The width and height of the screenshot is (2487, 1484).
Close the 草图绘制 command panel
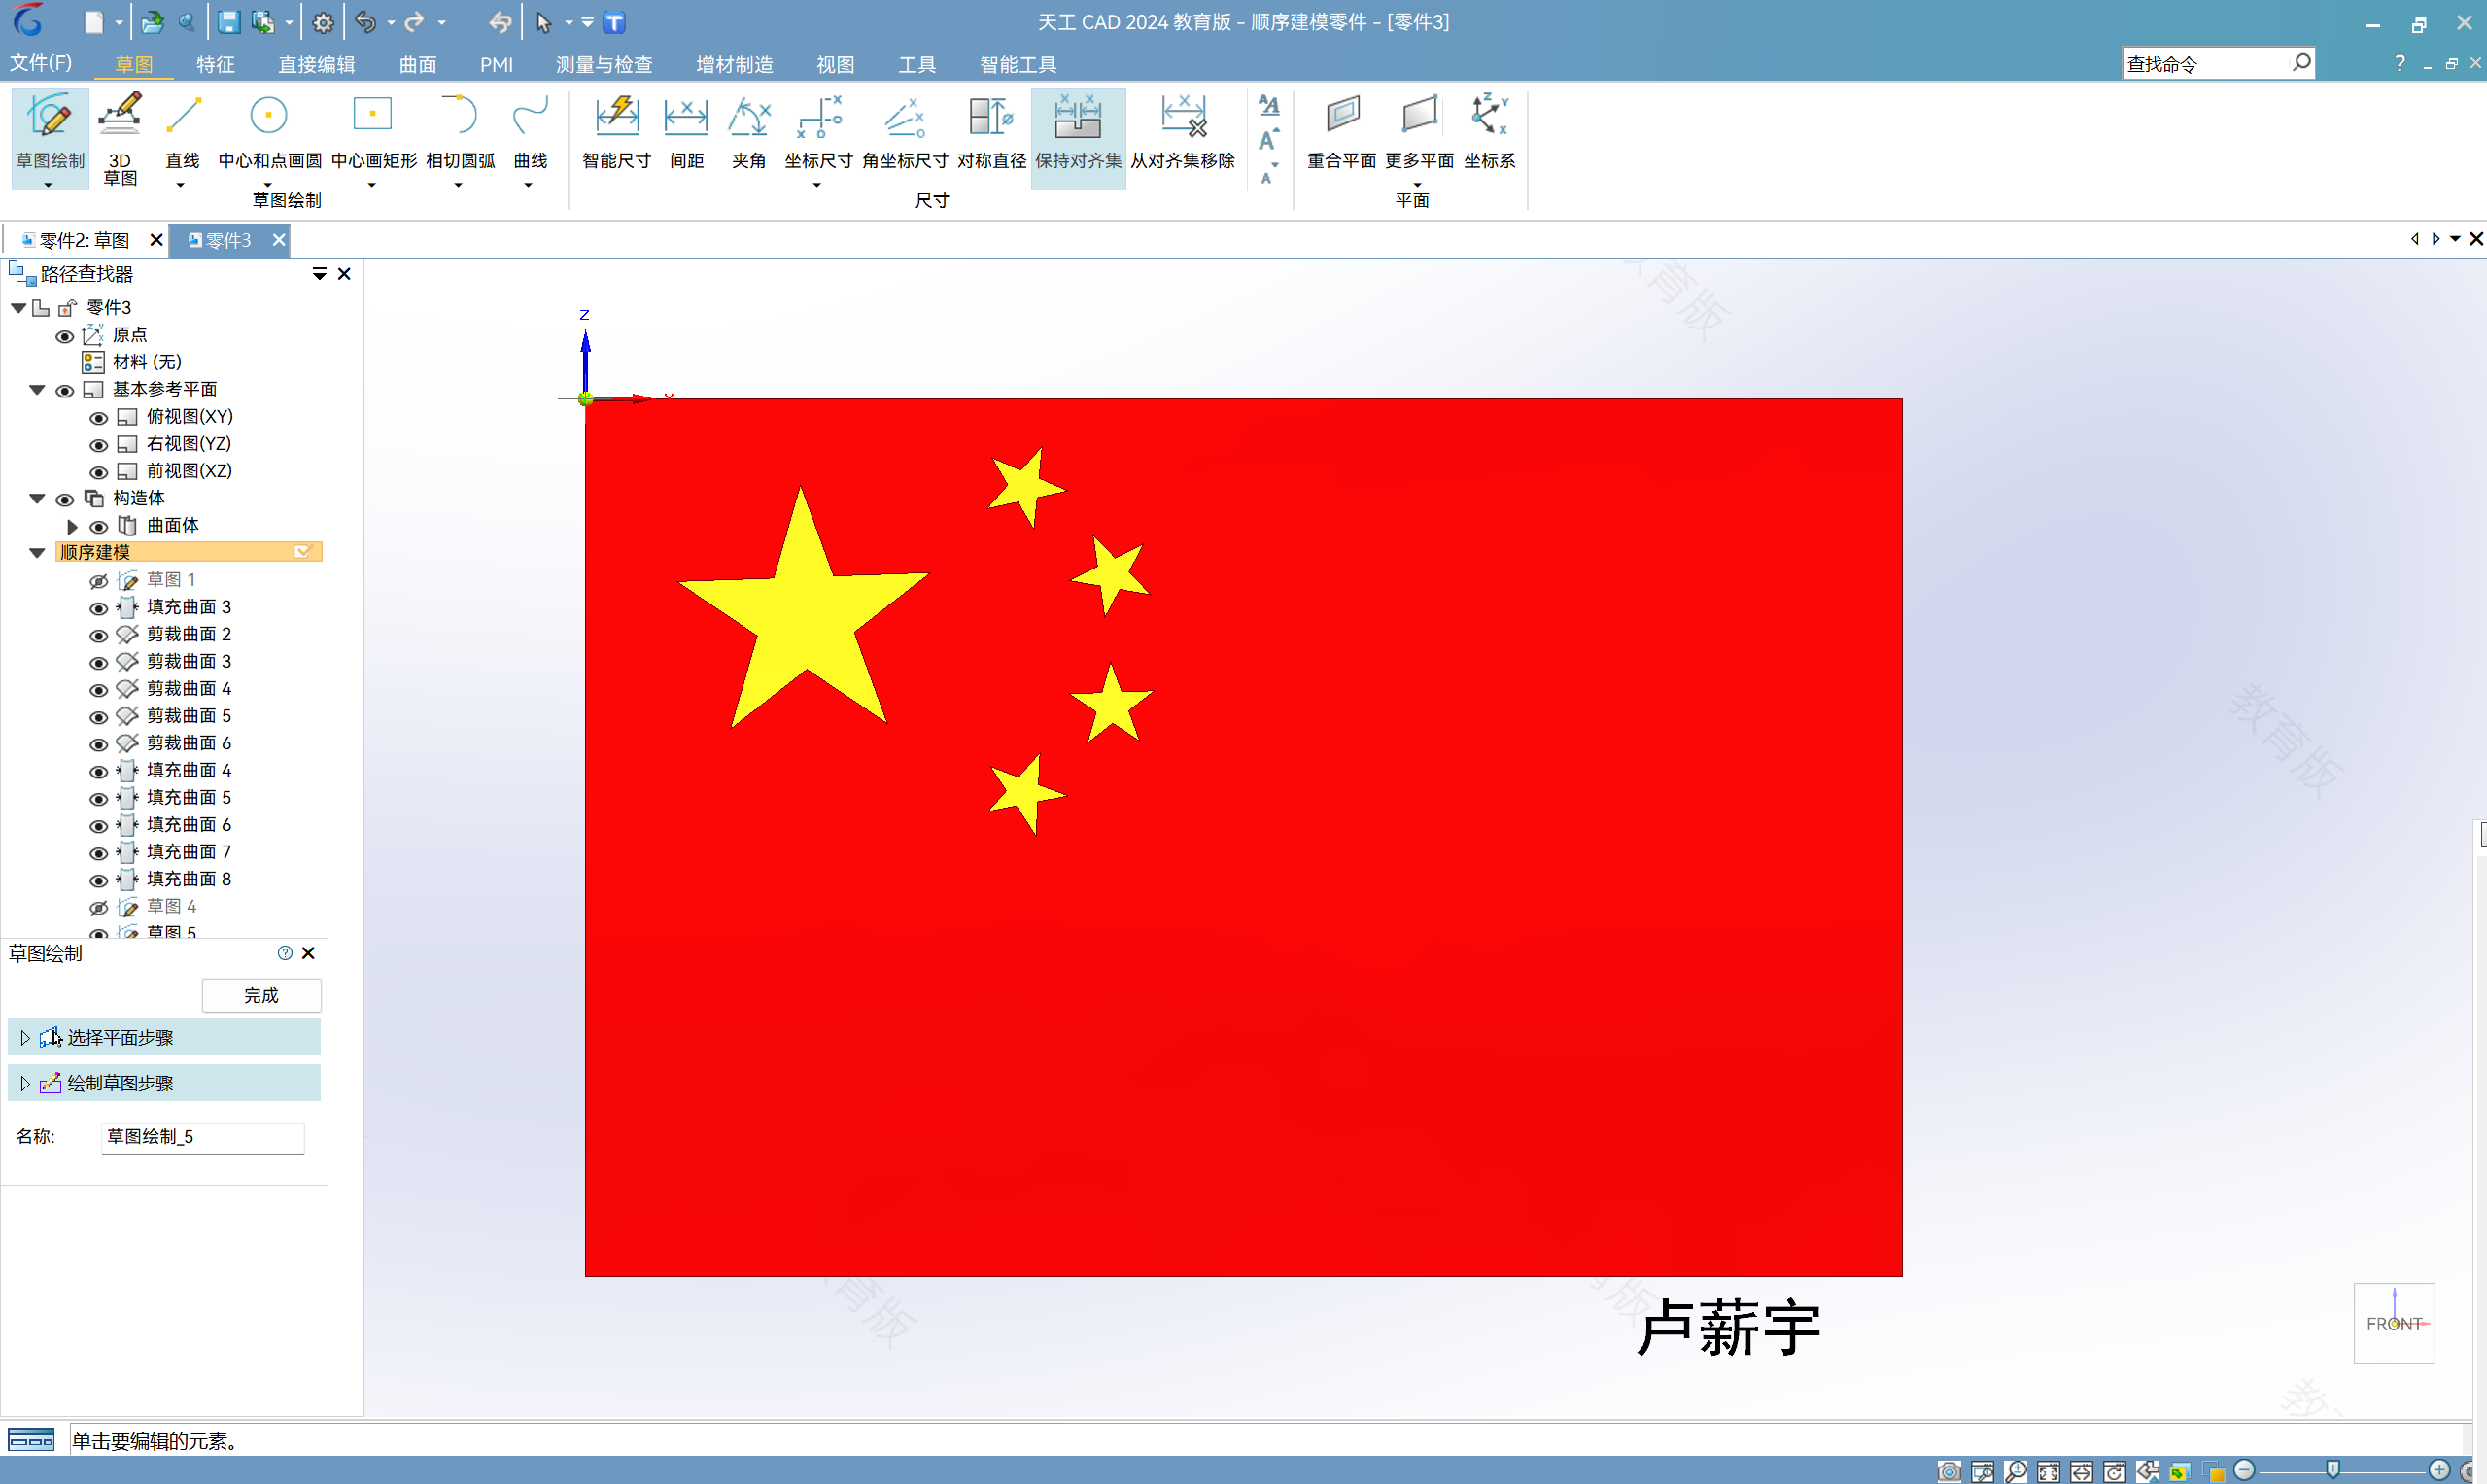[x=308, y=953]
